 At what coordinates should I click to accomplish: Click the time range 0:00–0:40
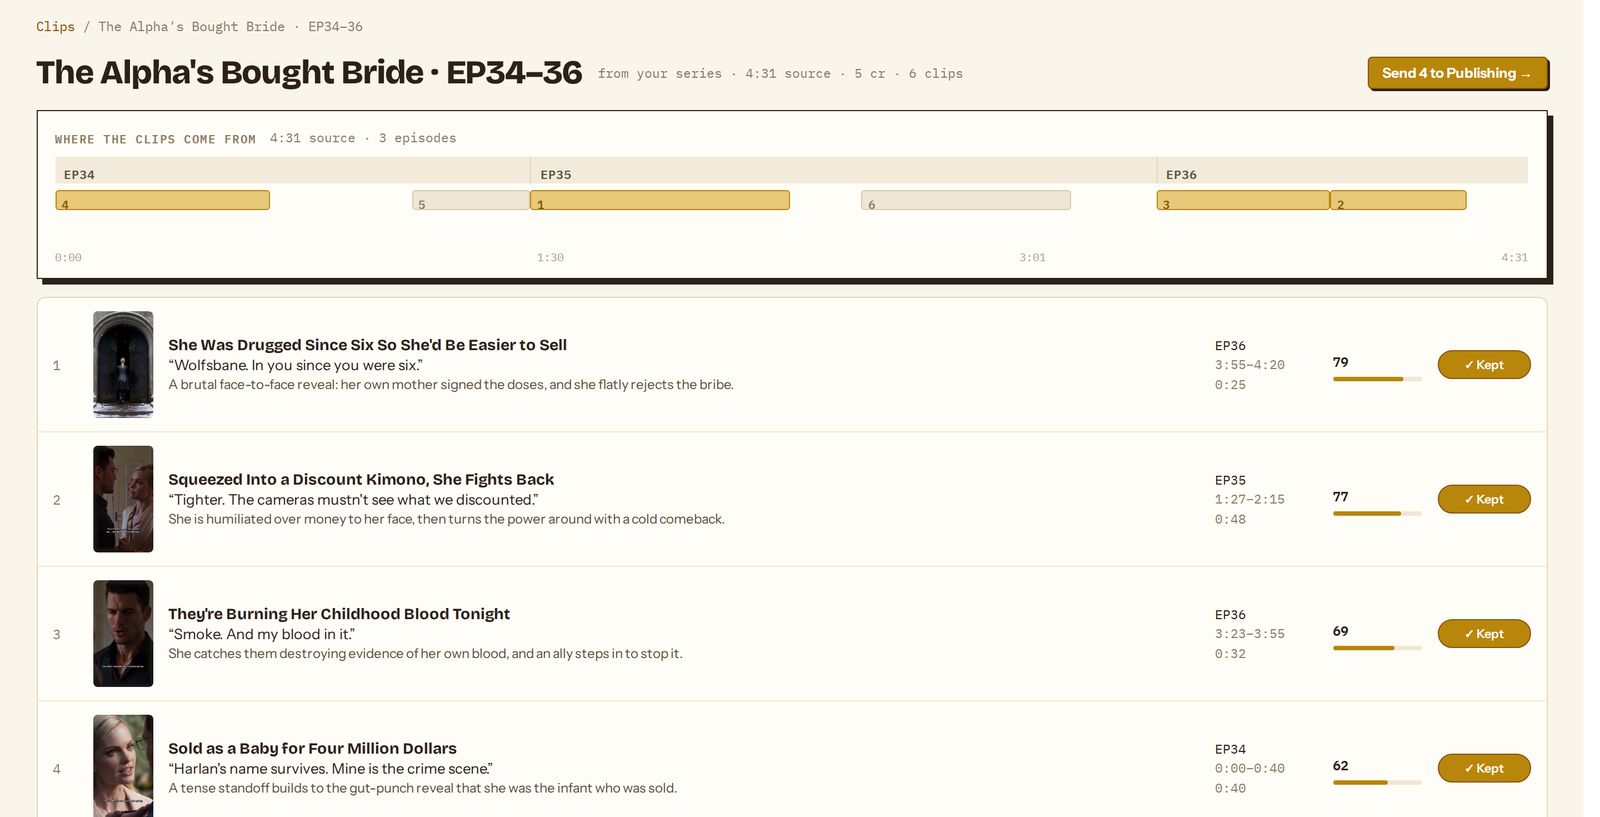coord(1250,769)
